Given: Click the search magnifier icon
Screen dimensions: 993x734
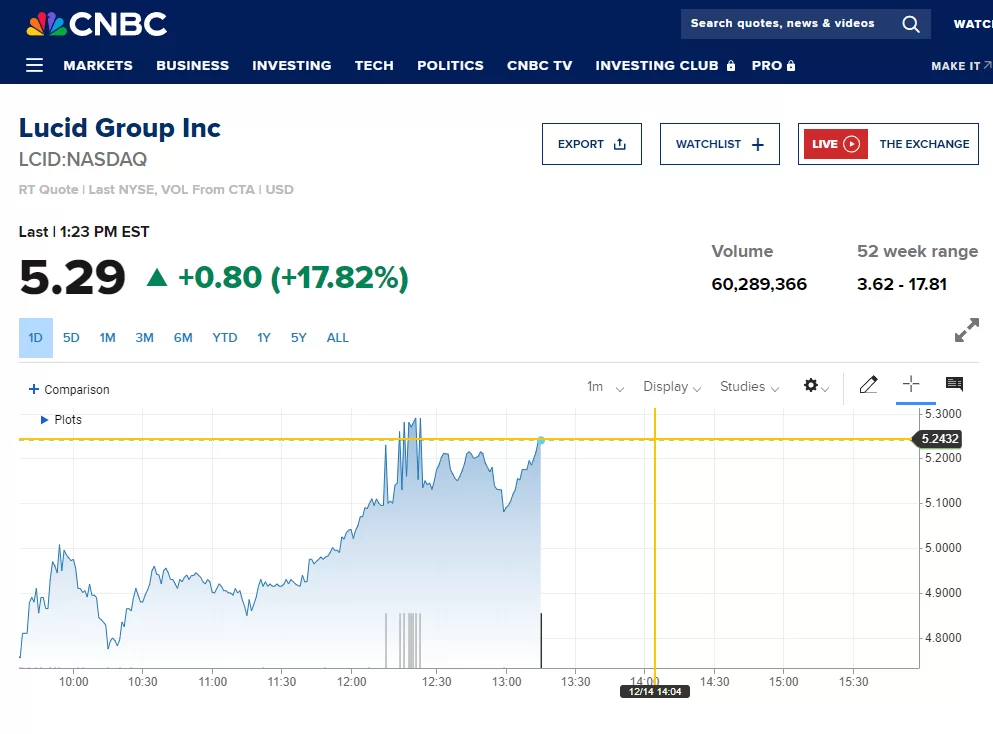Looking at the screenshot, I should pyautogui.click(x=911, y=24).
